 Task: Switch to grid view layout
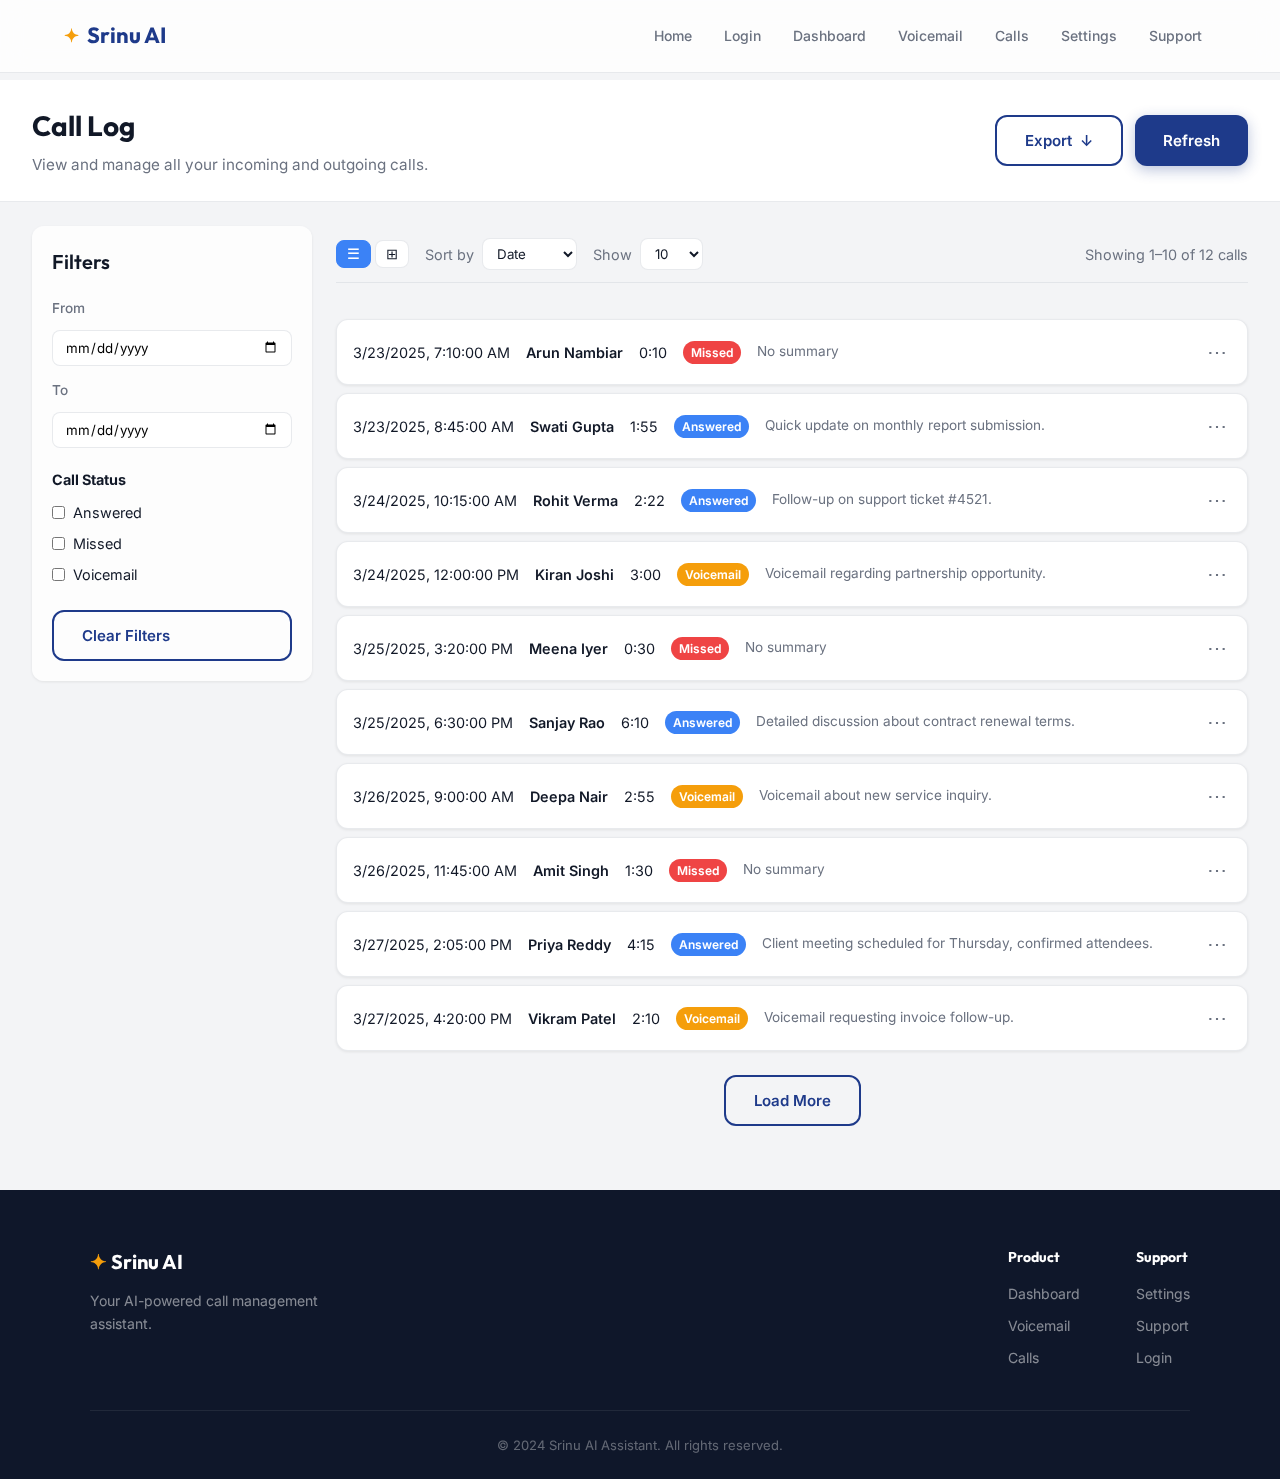click(x=392, y=254)
